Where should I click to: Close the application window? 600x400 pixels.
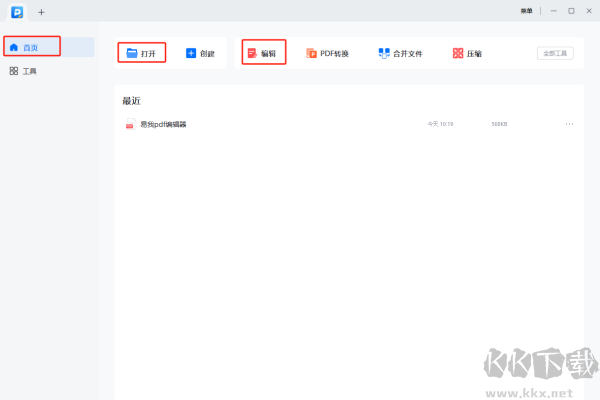pyautogui.click(x=589, y=11)
